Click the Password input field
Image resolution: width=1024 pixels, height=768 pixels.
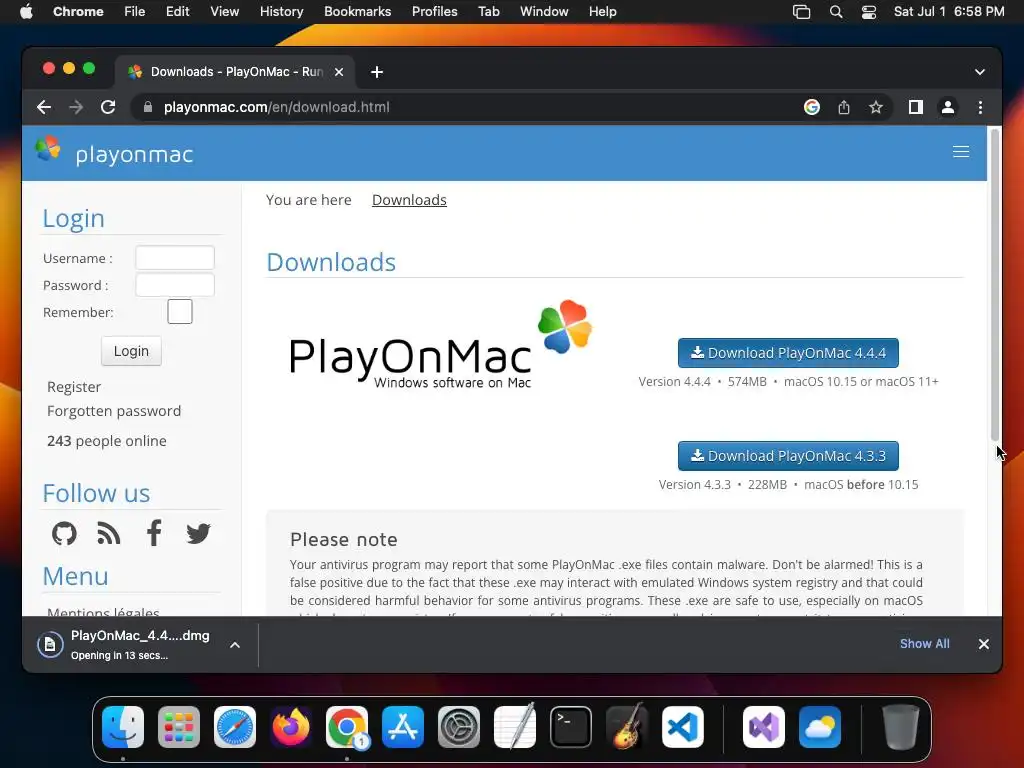(175, 285)
